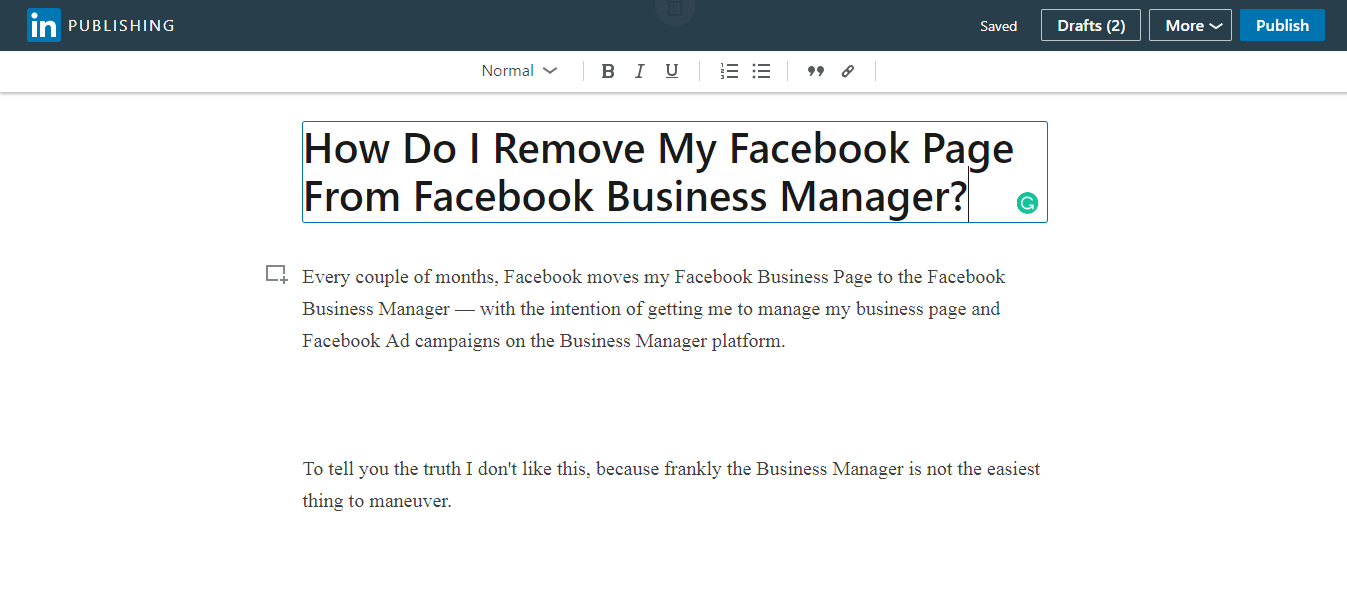1347x589 pixels.
Task: Click the paragraph starting 'Every couple of months'
Action: pos(654,308)
